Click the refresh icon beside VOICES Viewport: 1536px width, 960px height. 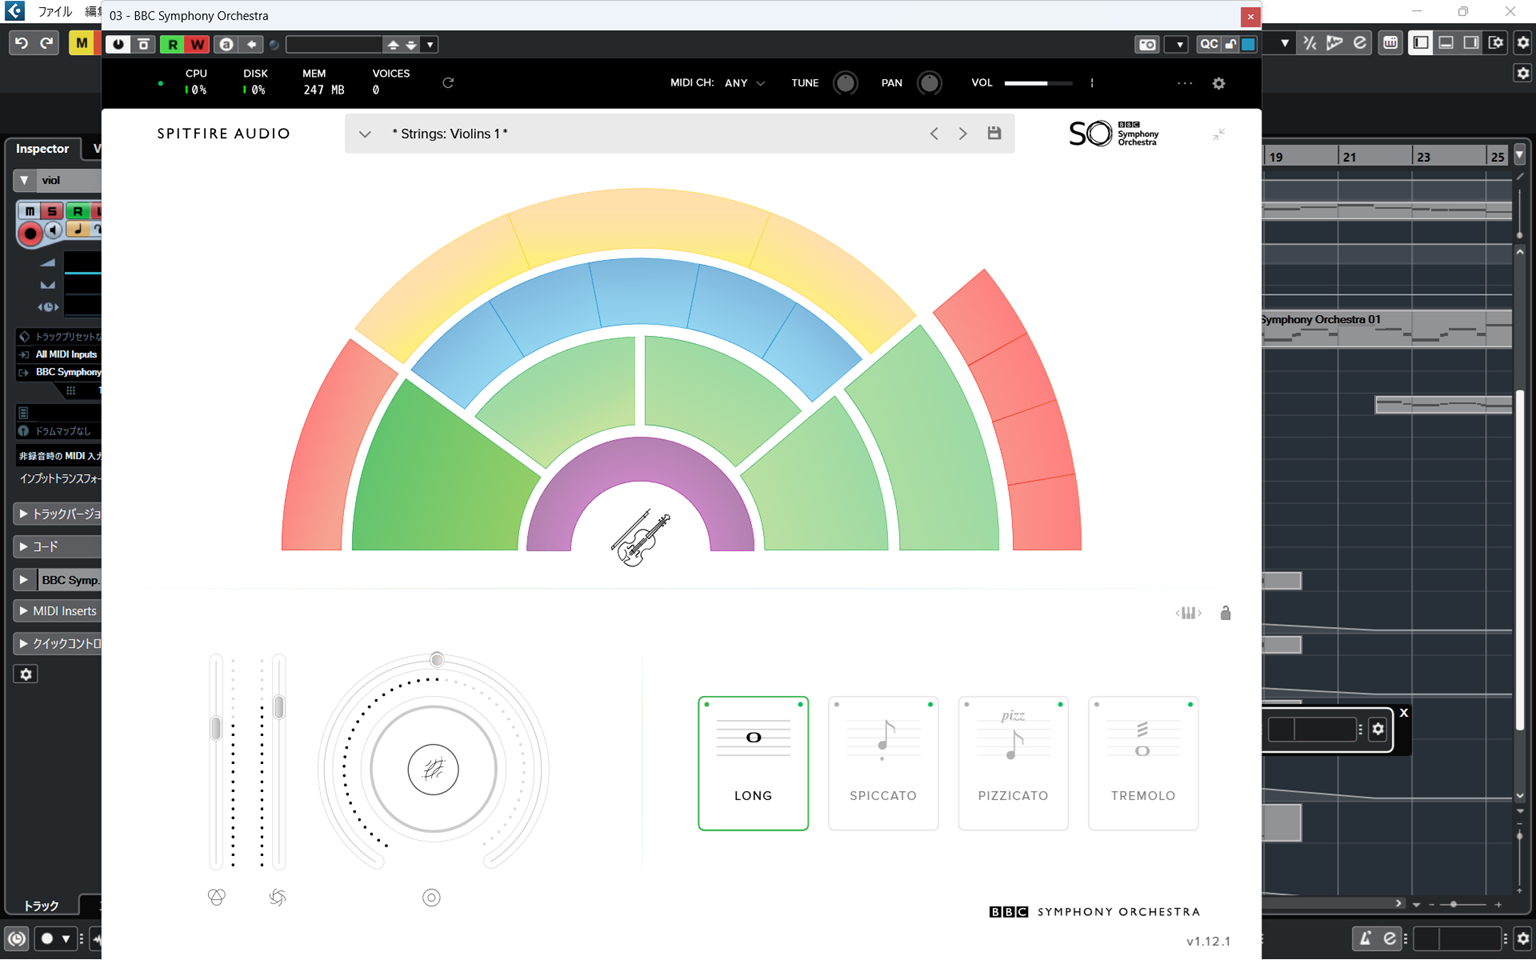pos(448,83)
